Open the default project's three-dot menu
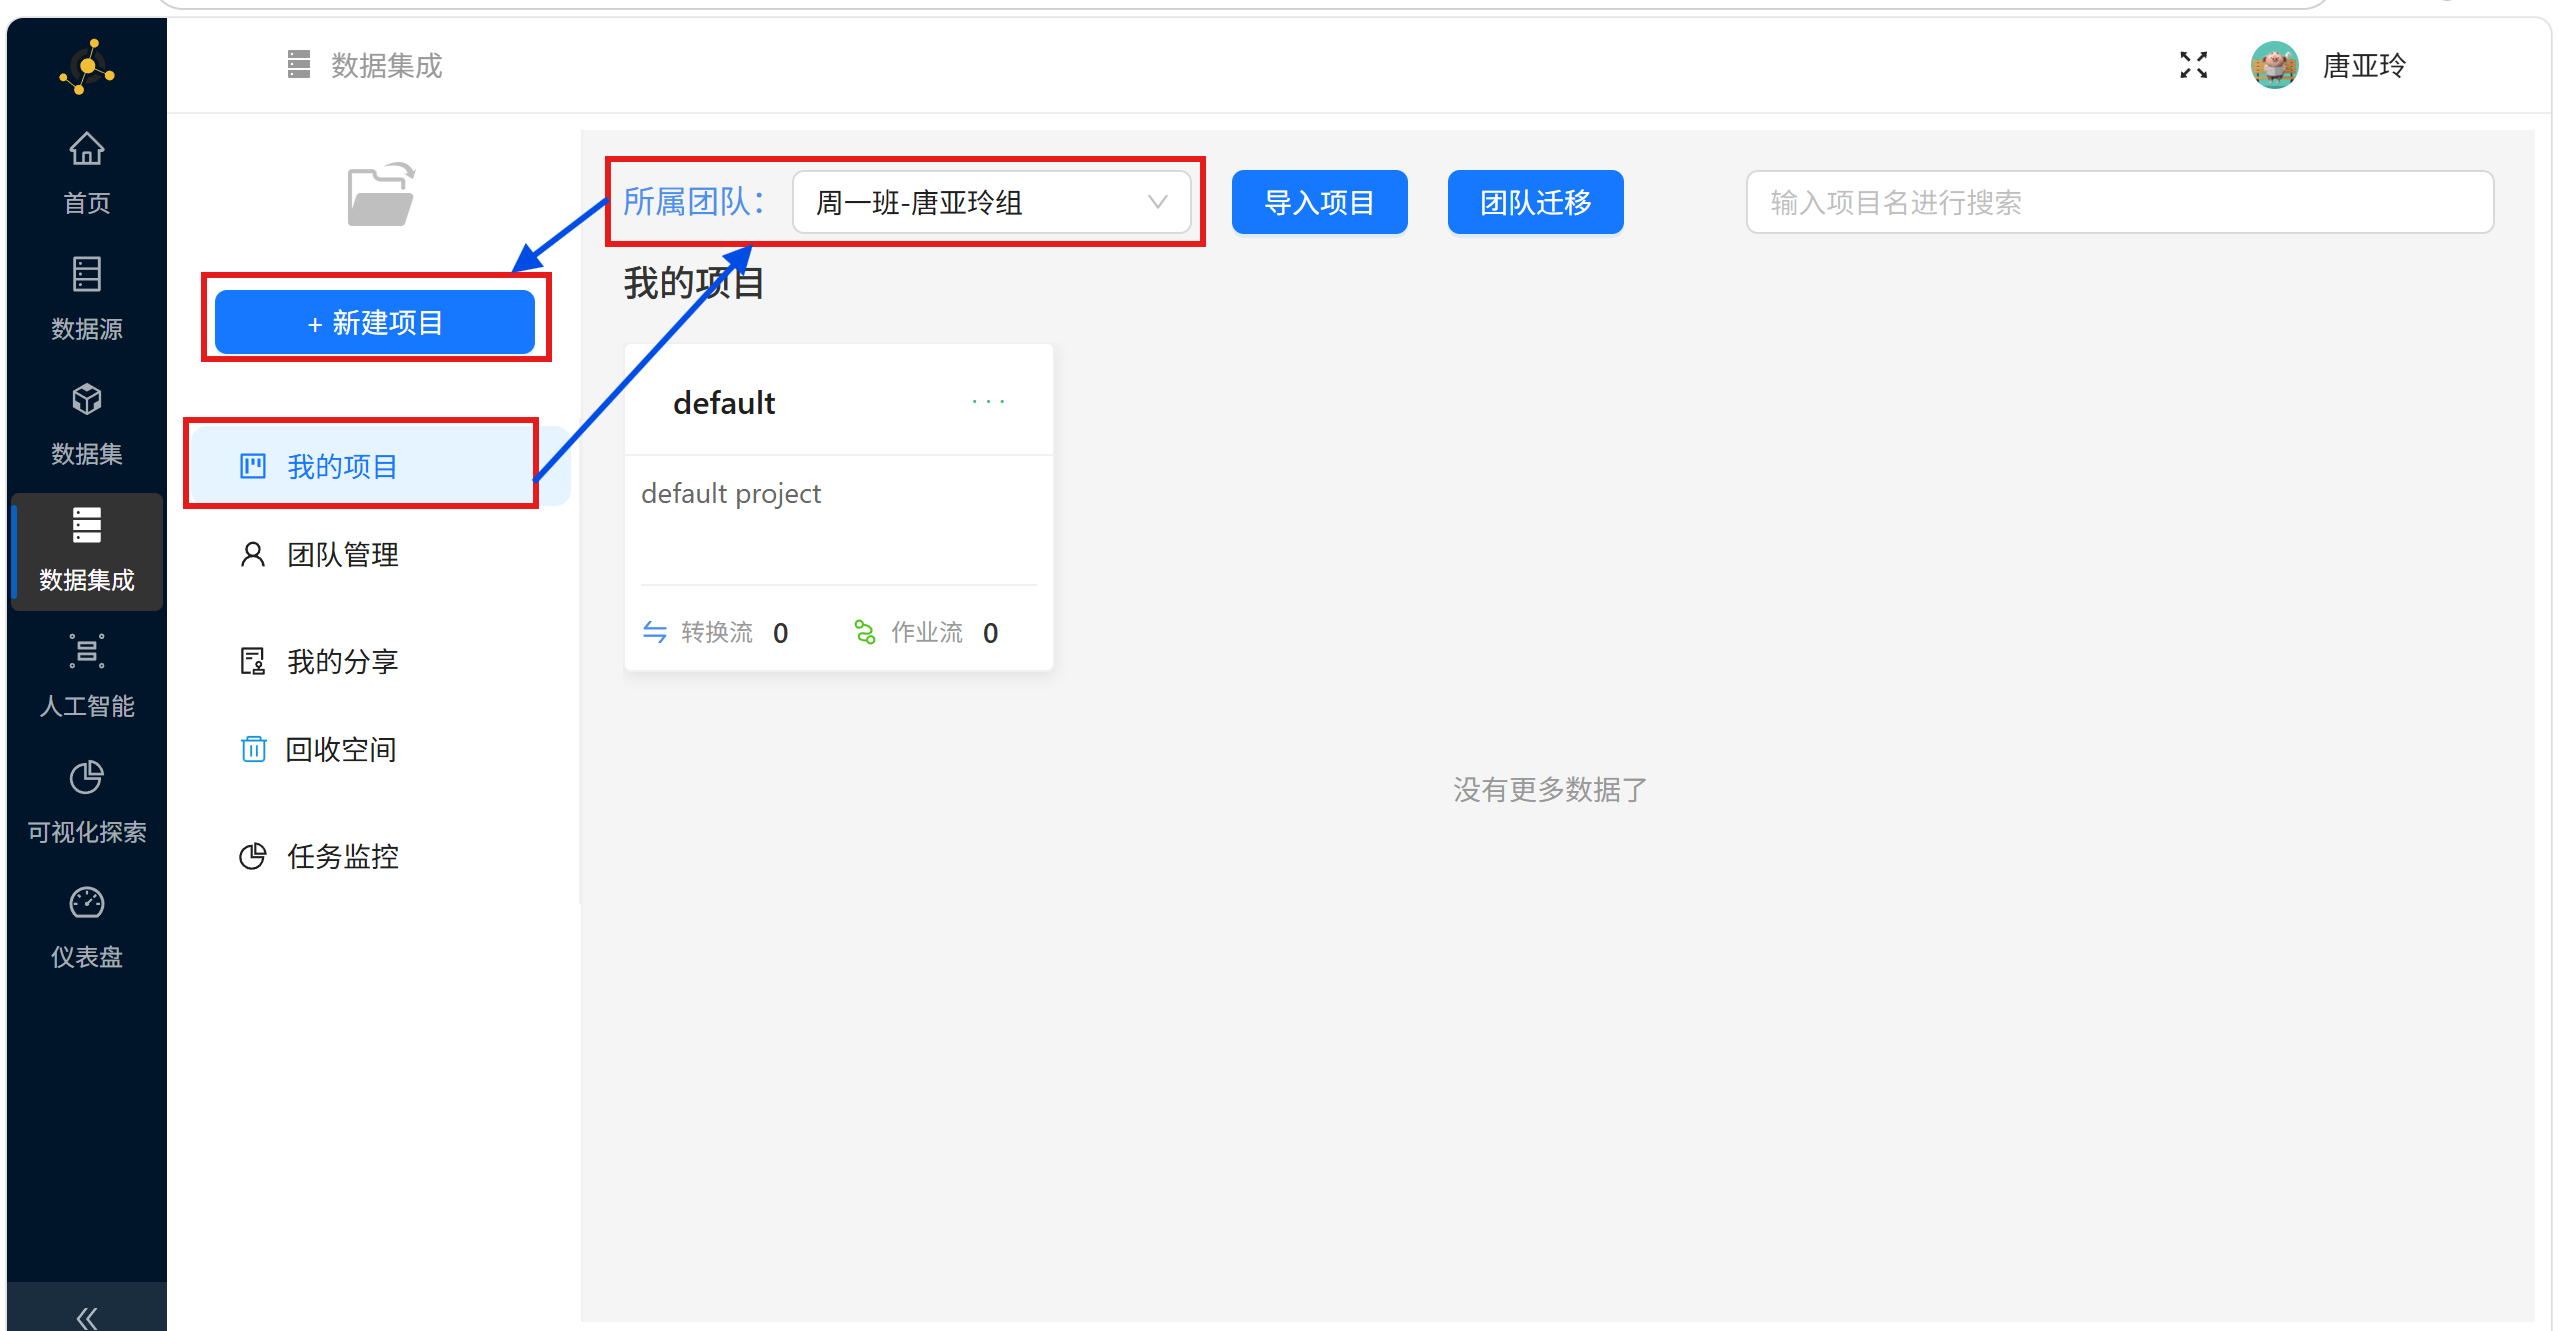Viewport: 2558px width, 1331px height. coord(988,402)
